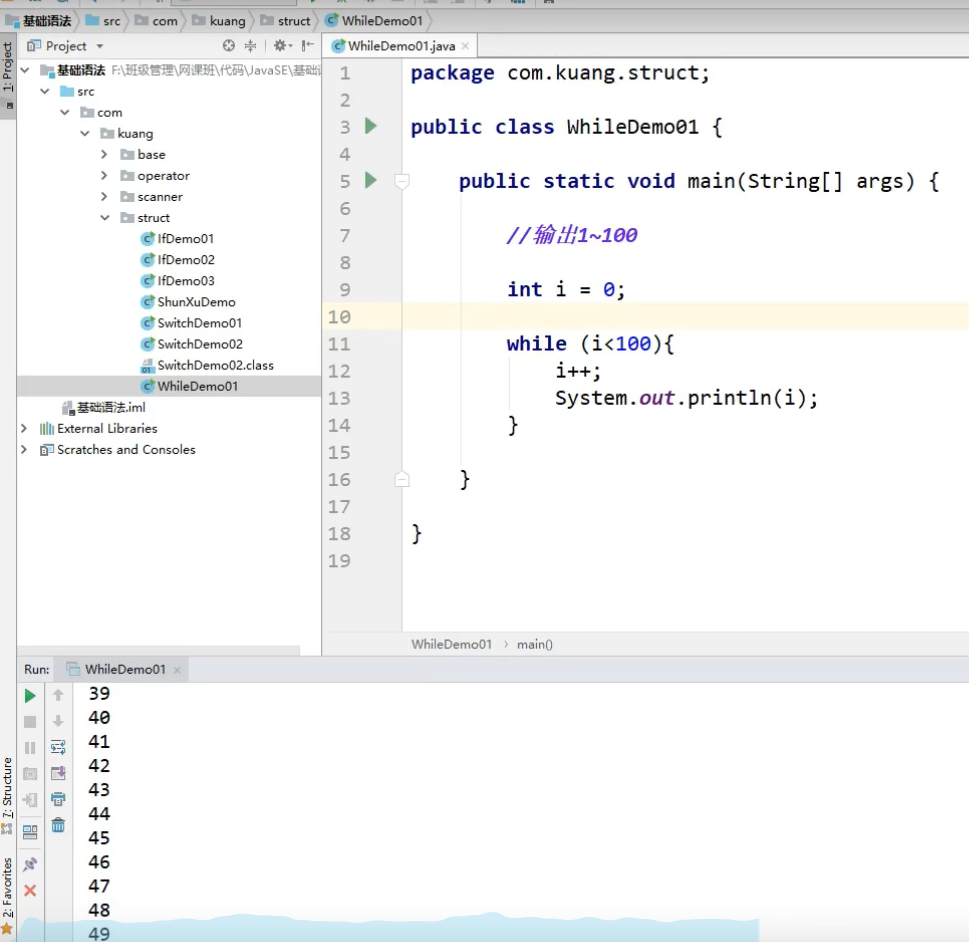Viewport: 969px width, 942px height.
Task: Click Locate/scroll from source target icon
Action: tap(229, 45)
